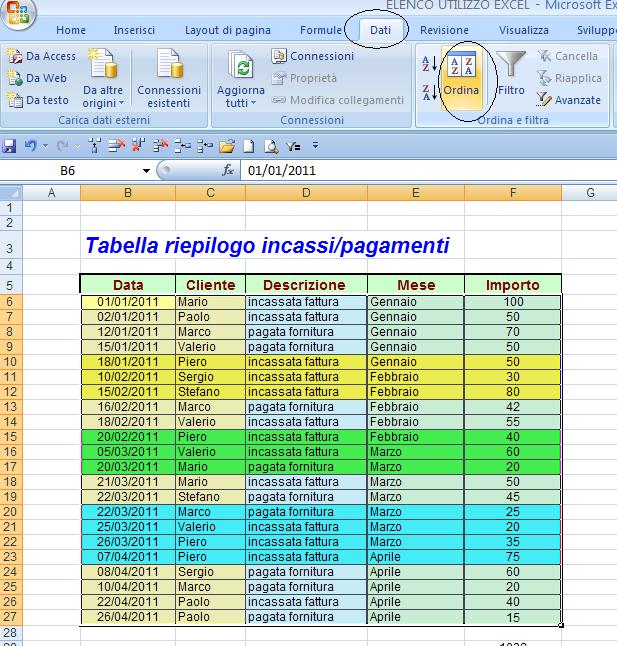
Task: Click the Data header cell
Action: click(128, 285)
